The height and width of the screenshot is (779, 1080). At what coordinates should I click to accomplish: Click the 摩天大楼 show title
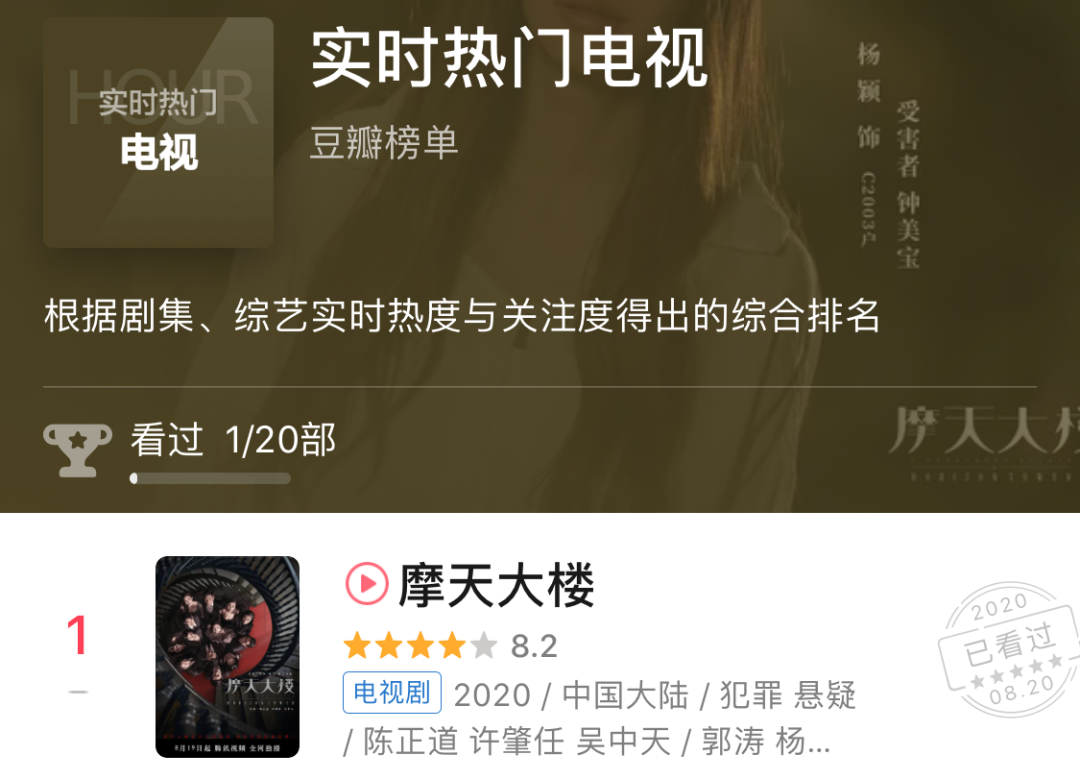coord(496,585)
